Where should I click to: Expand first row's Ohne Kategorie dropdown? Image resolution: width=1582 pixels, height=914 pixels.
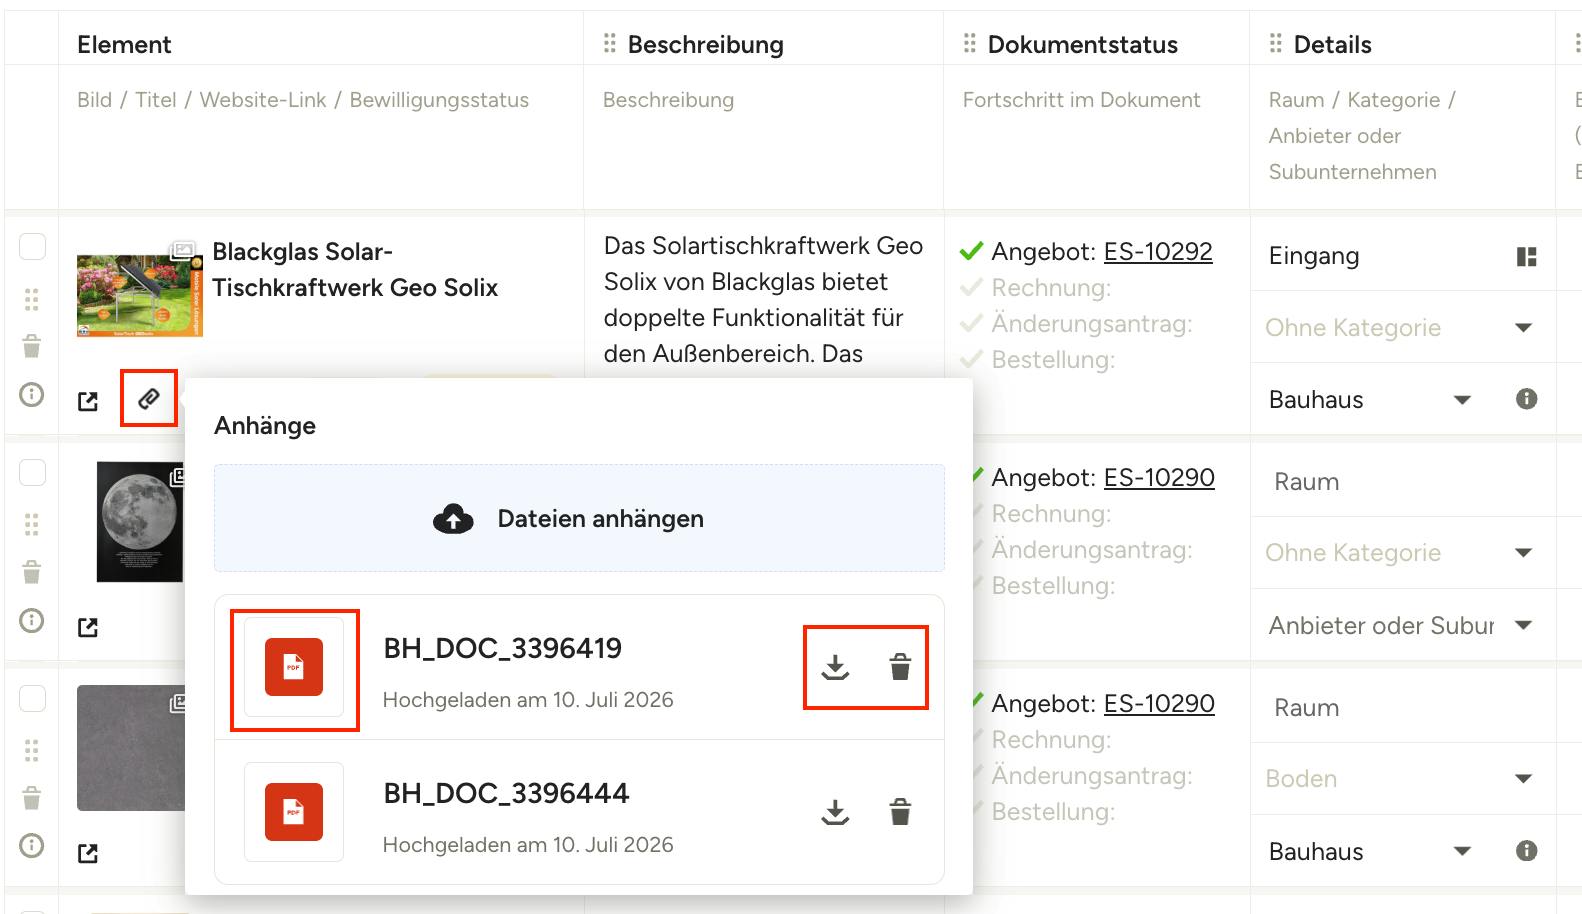click(1524, 328)
